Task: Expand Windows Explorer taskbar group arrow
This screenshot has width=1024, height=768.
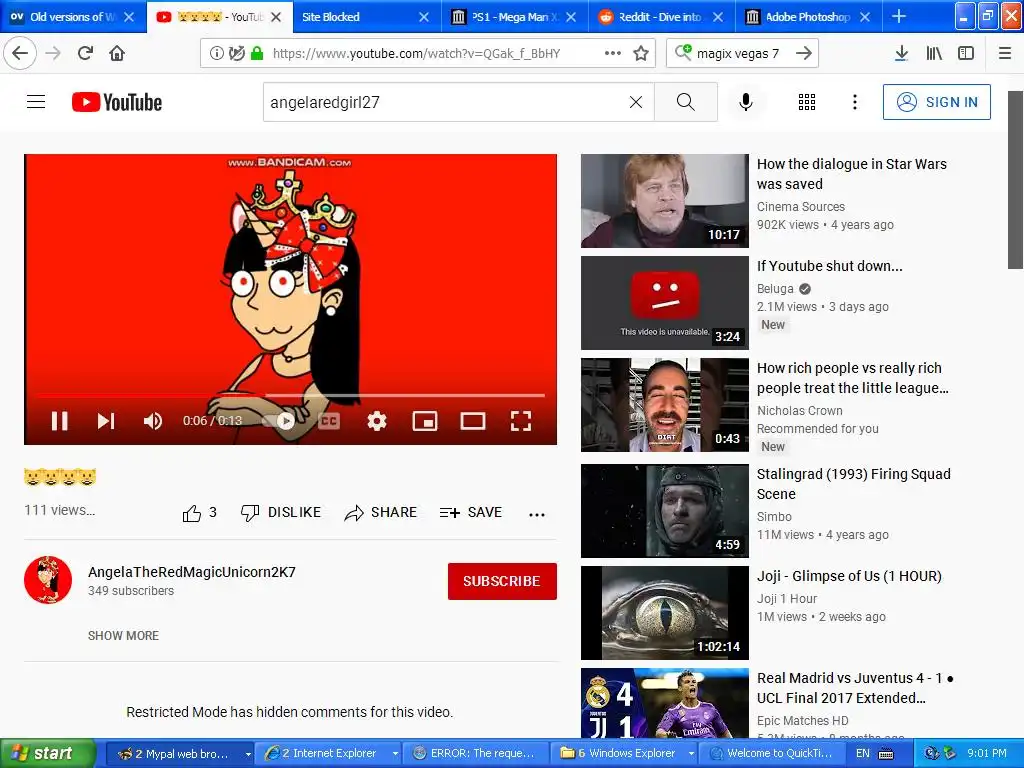Action: 691,754
